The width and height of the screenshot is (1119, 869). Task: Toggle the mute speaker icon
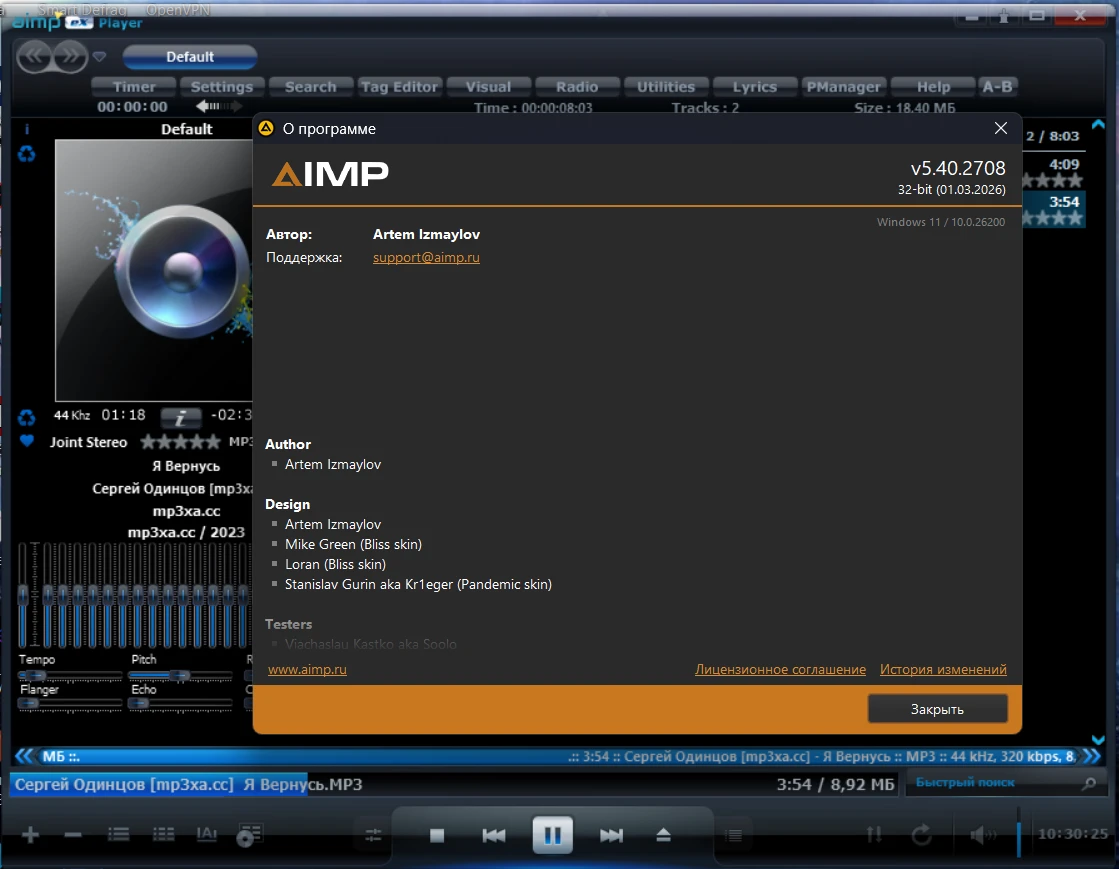point(982,834)
